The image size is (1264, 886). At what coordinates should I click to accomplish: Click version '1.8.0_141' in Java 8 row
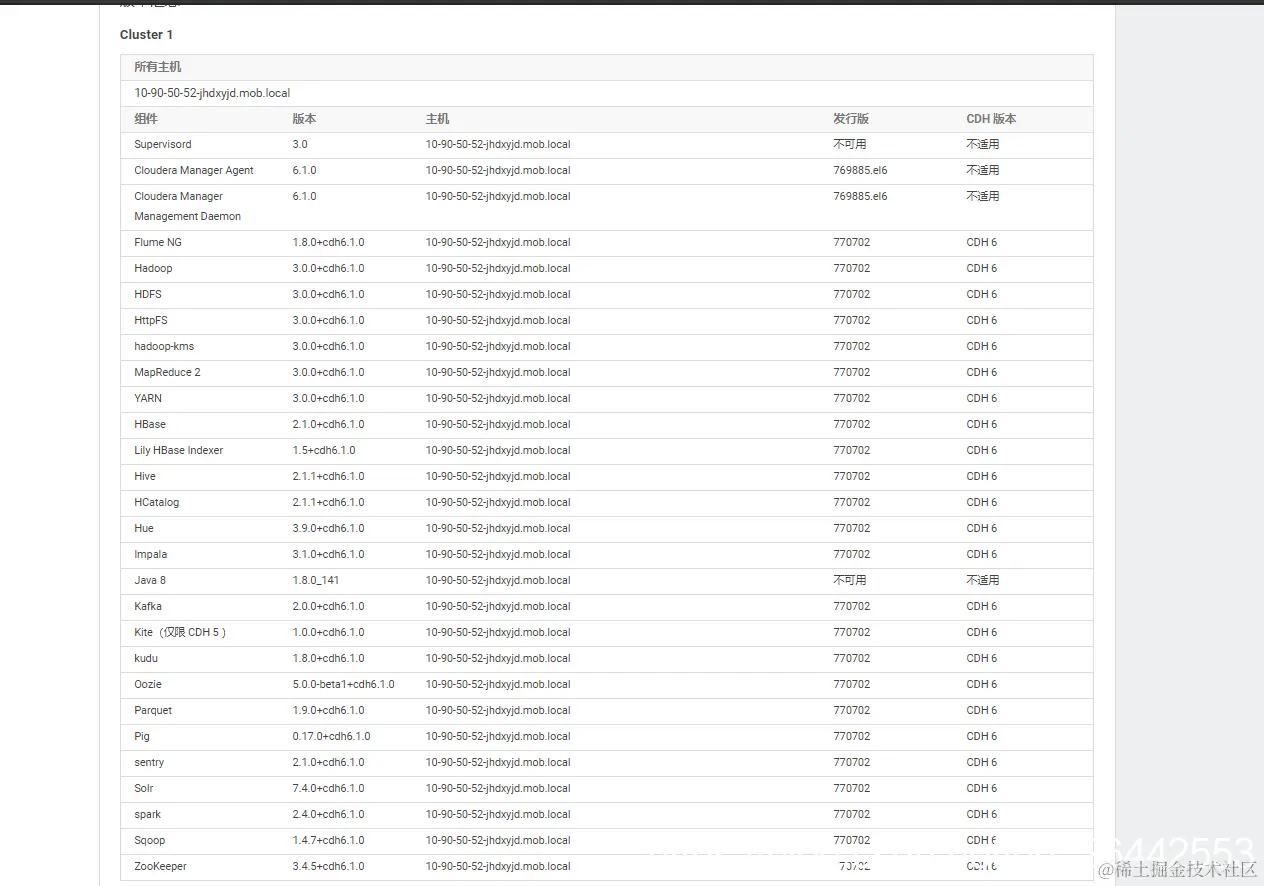(x=316, y=581)
